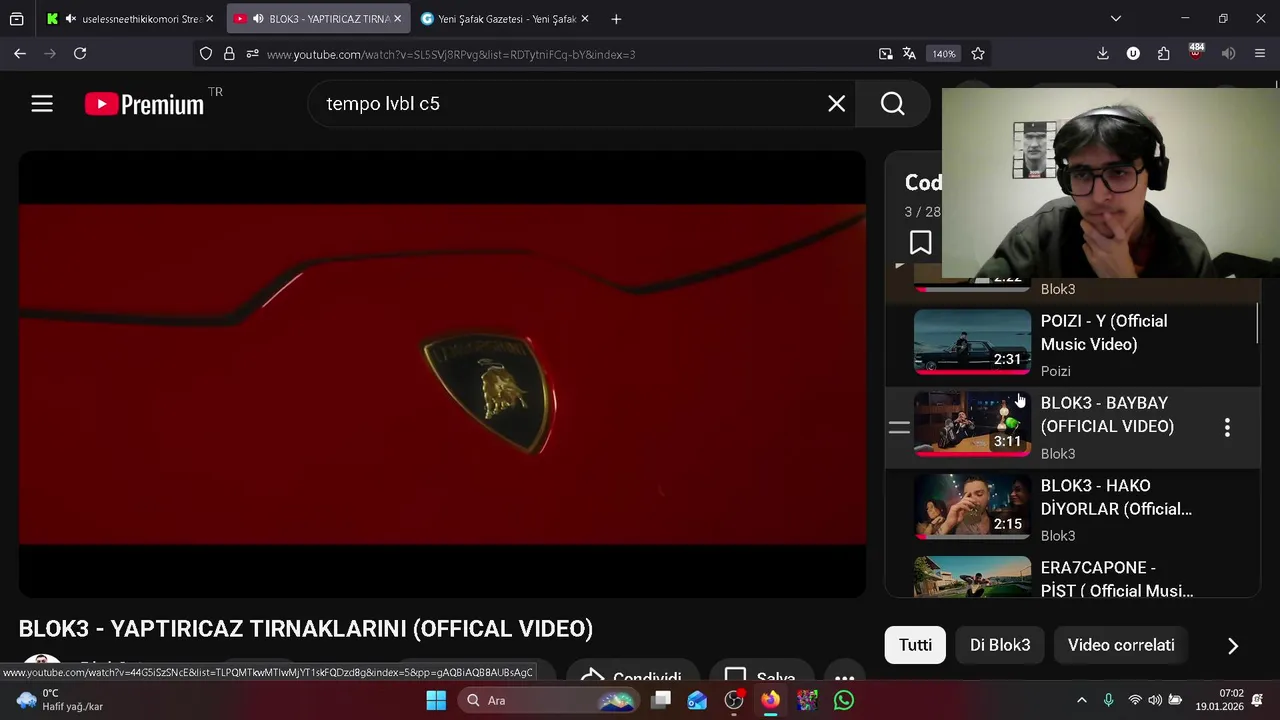Save playlist with the bookmark icon
Viewport: 1280px width, 720px height.
tap(920, 243)
